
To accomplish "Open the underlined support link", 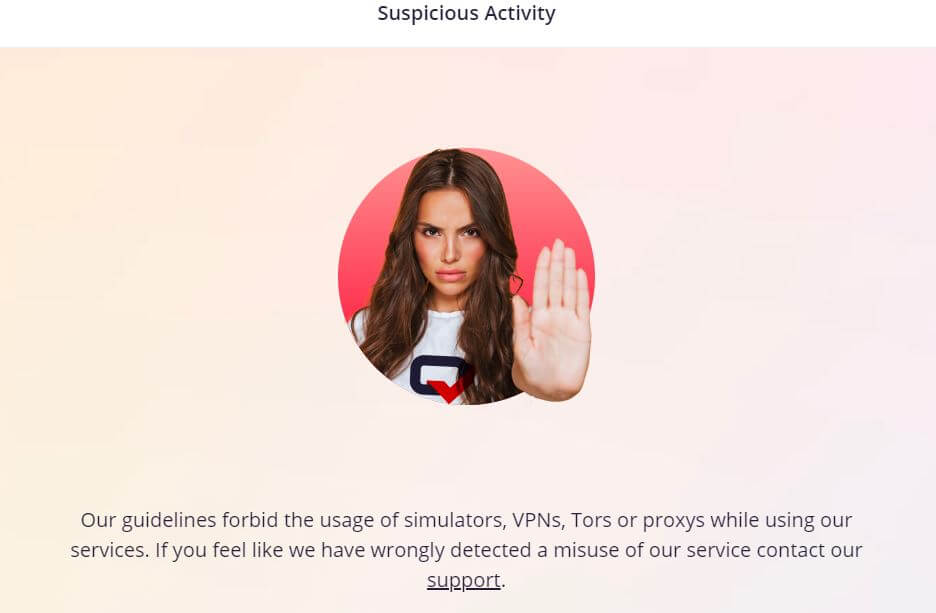I will click(463, 580).
